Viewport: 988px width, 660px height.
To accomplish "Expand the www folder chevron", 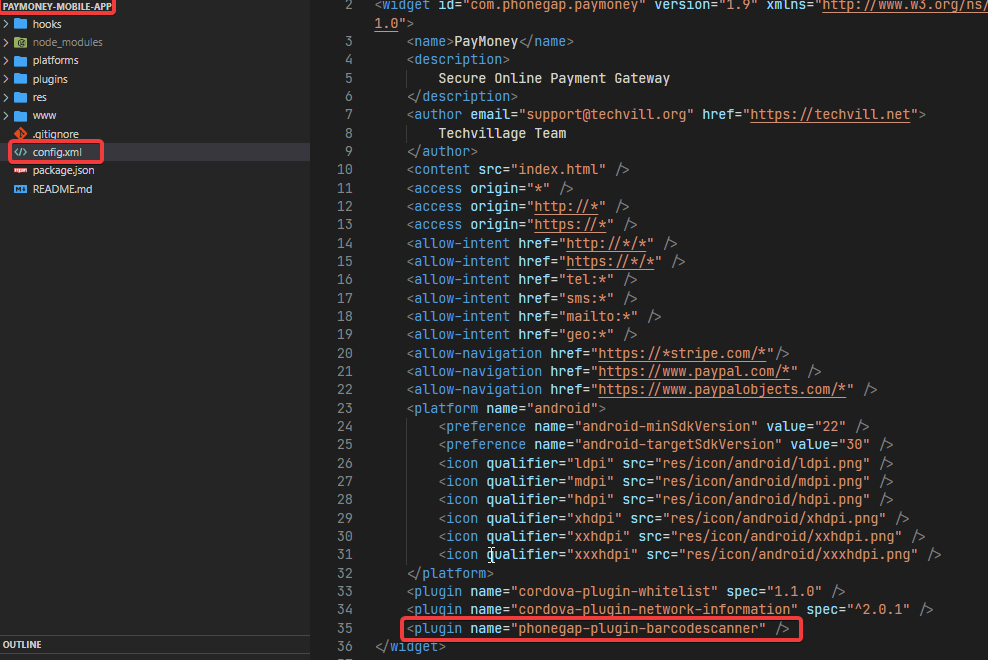I will (7, 116).
